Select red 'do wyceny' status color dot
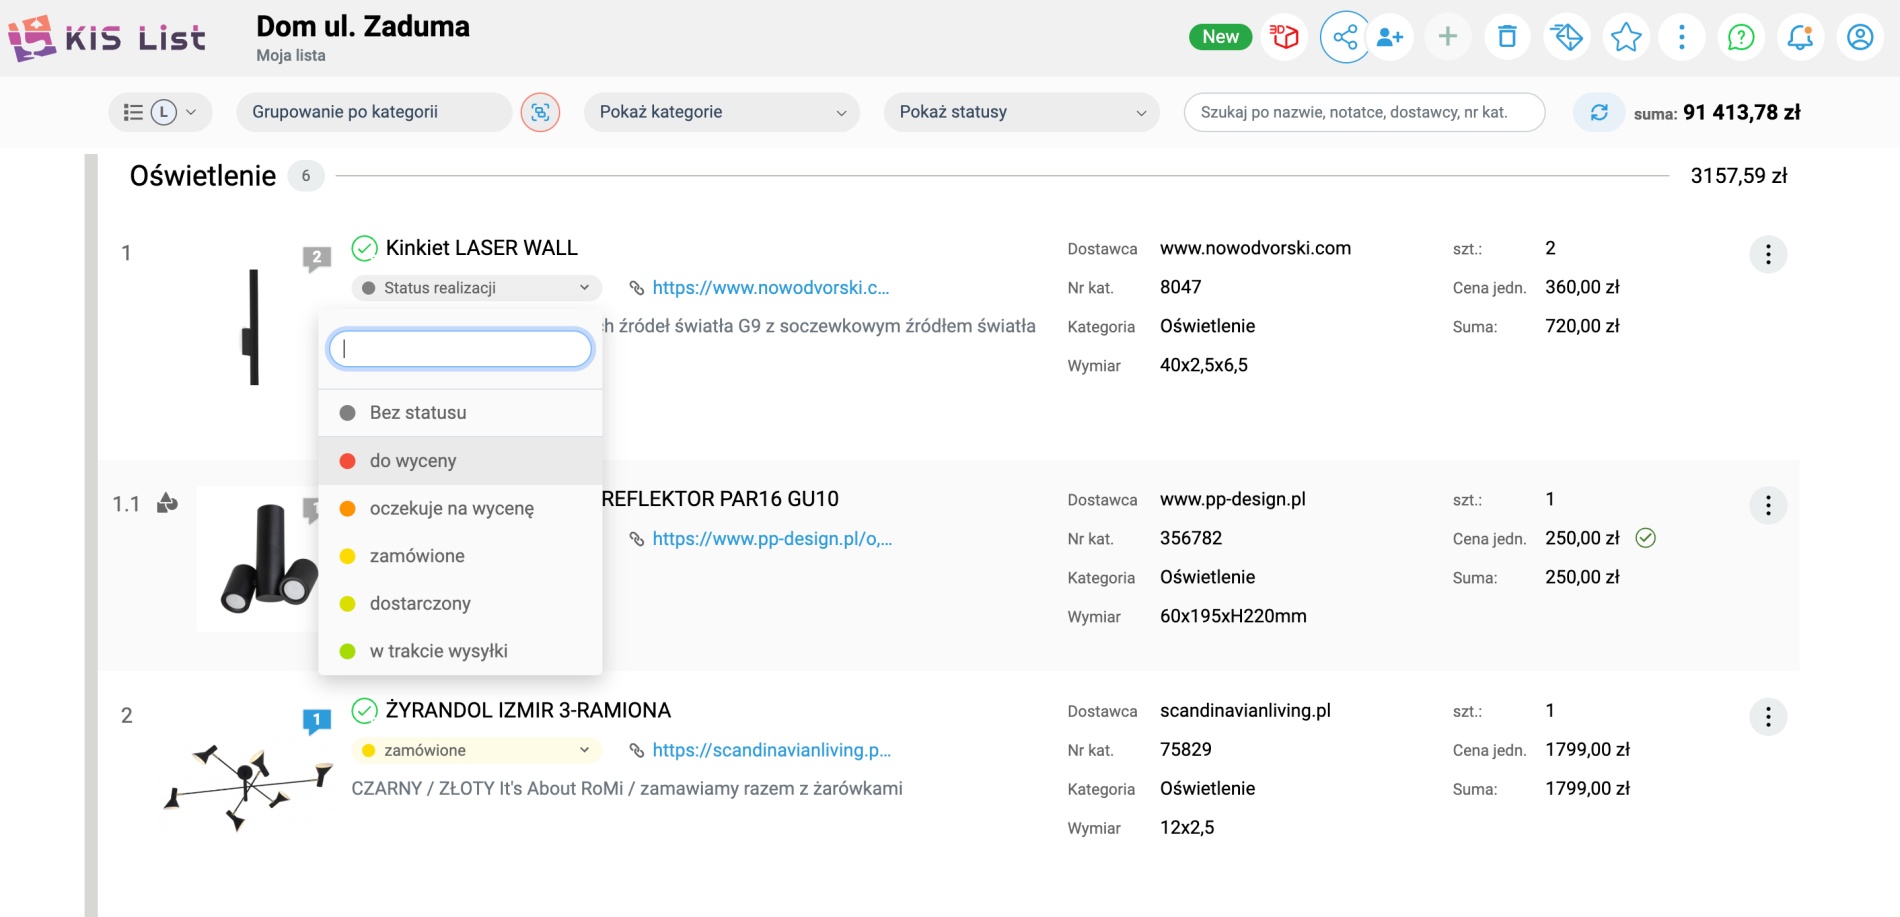Screen dimensions: 1900x917 [x=348, y=461]
